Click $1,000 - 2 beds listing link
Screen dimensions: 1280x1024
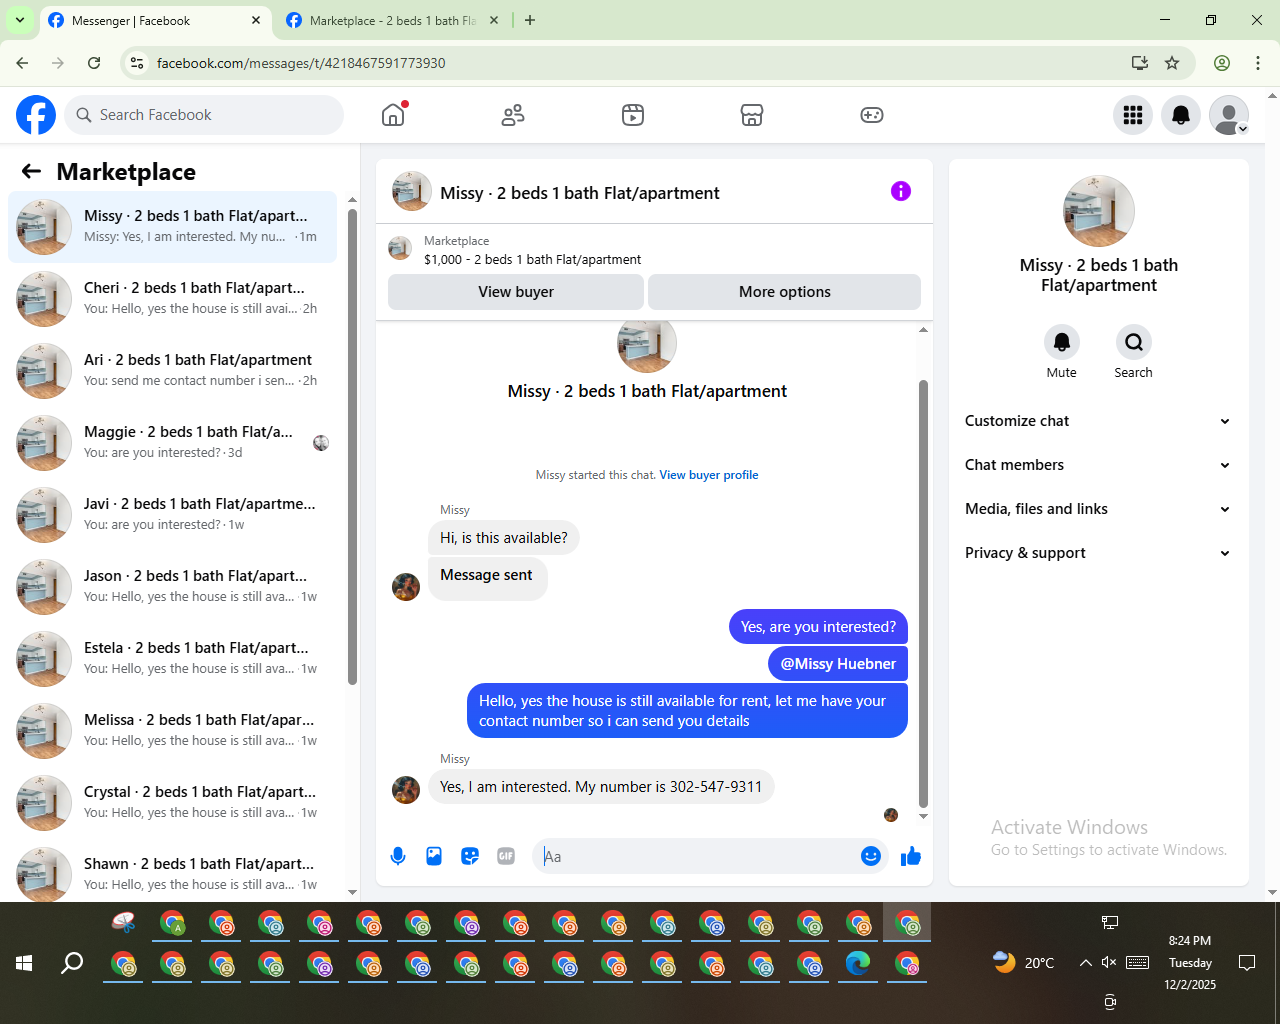[533, 259]
